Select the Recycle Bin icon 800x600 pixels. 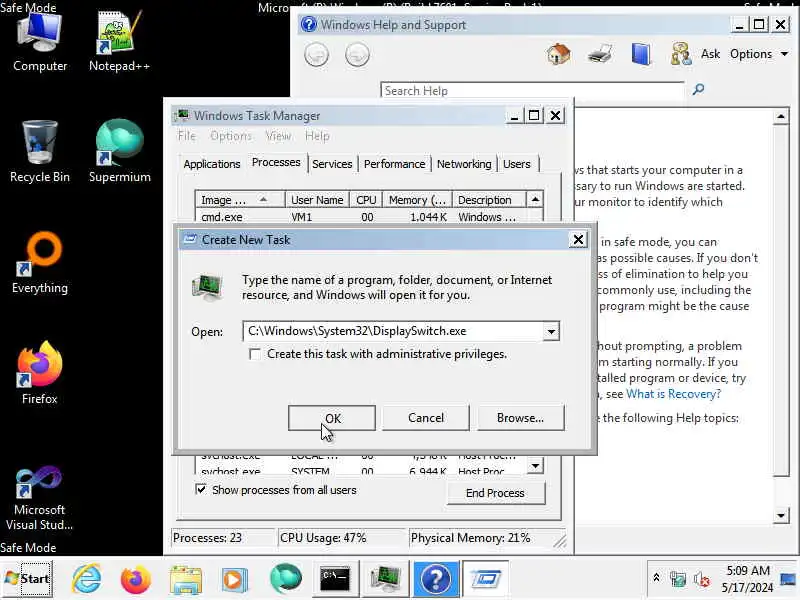point(40,152)
